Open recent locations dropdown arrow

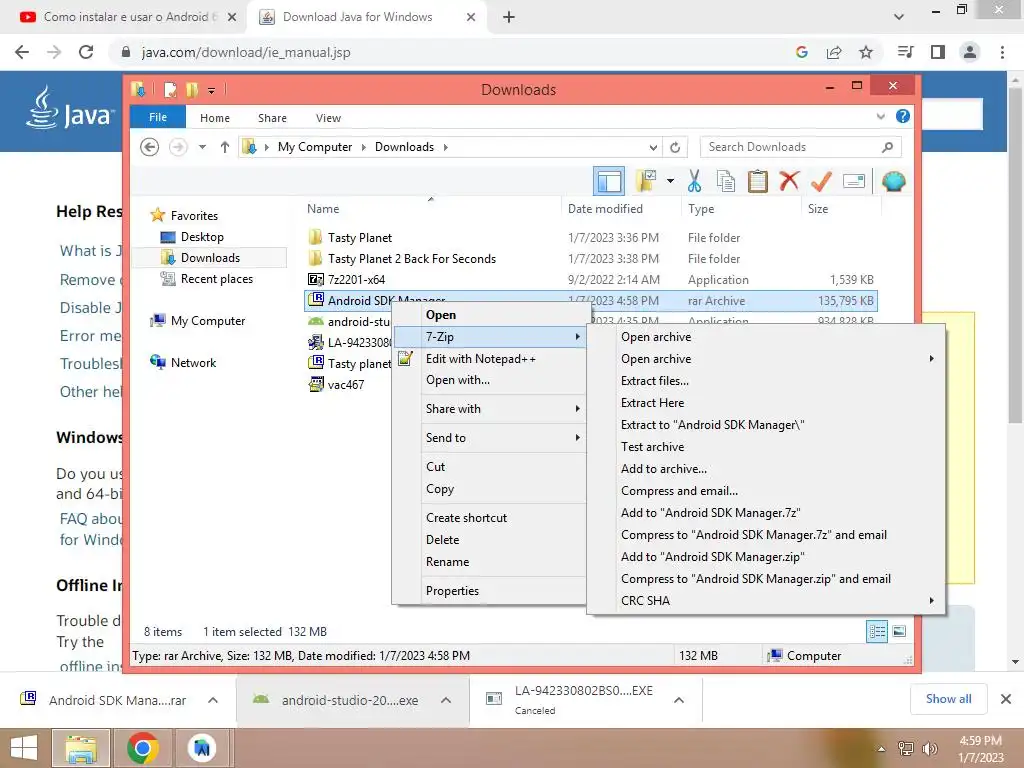click(202, 147)
